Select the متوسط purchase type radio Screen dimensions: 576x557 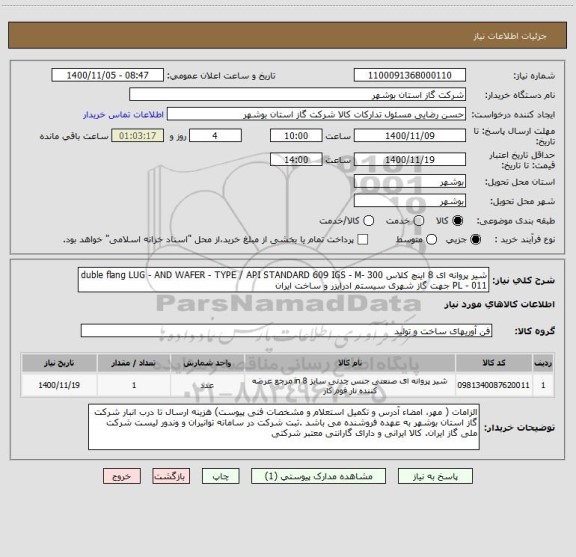coord(431,240)
